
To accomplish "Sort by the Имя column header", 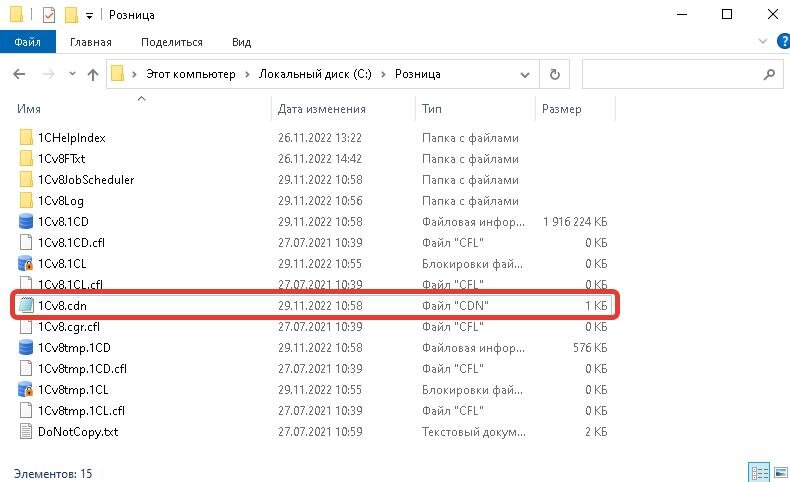I will click(x=29, y=109).
